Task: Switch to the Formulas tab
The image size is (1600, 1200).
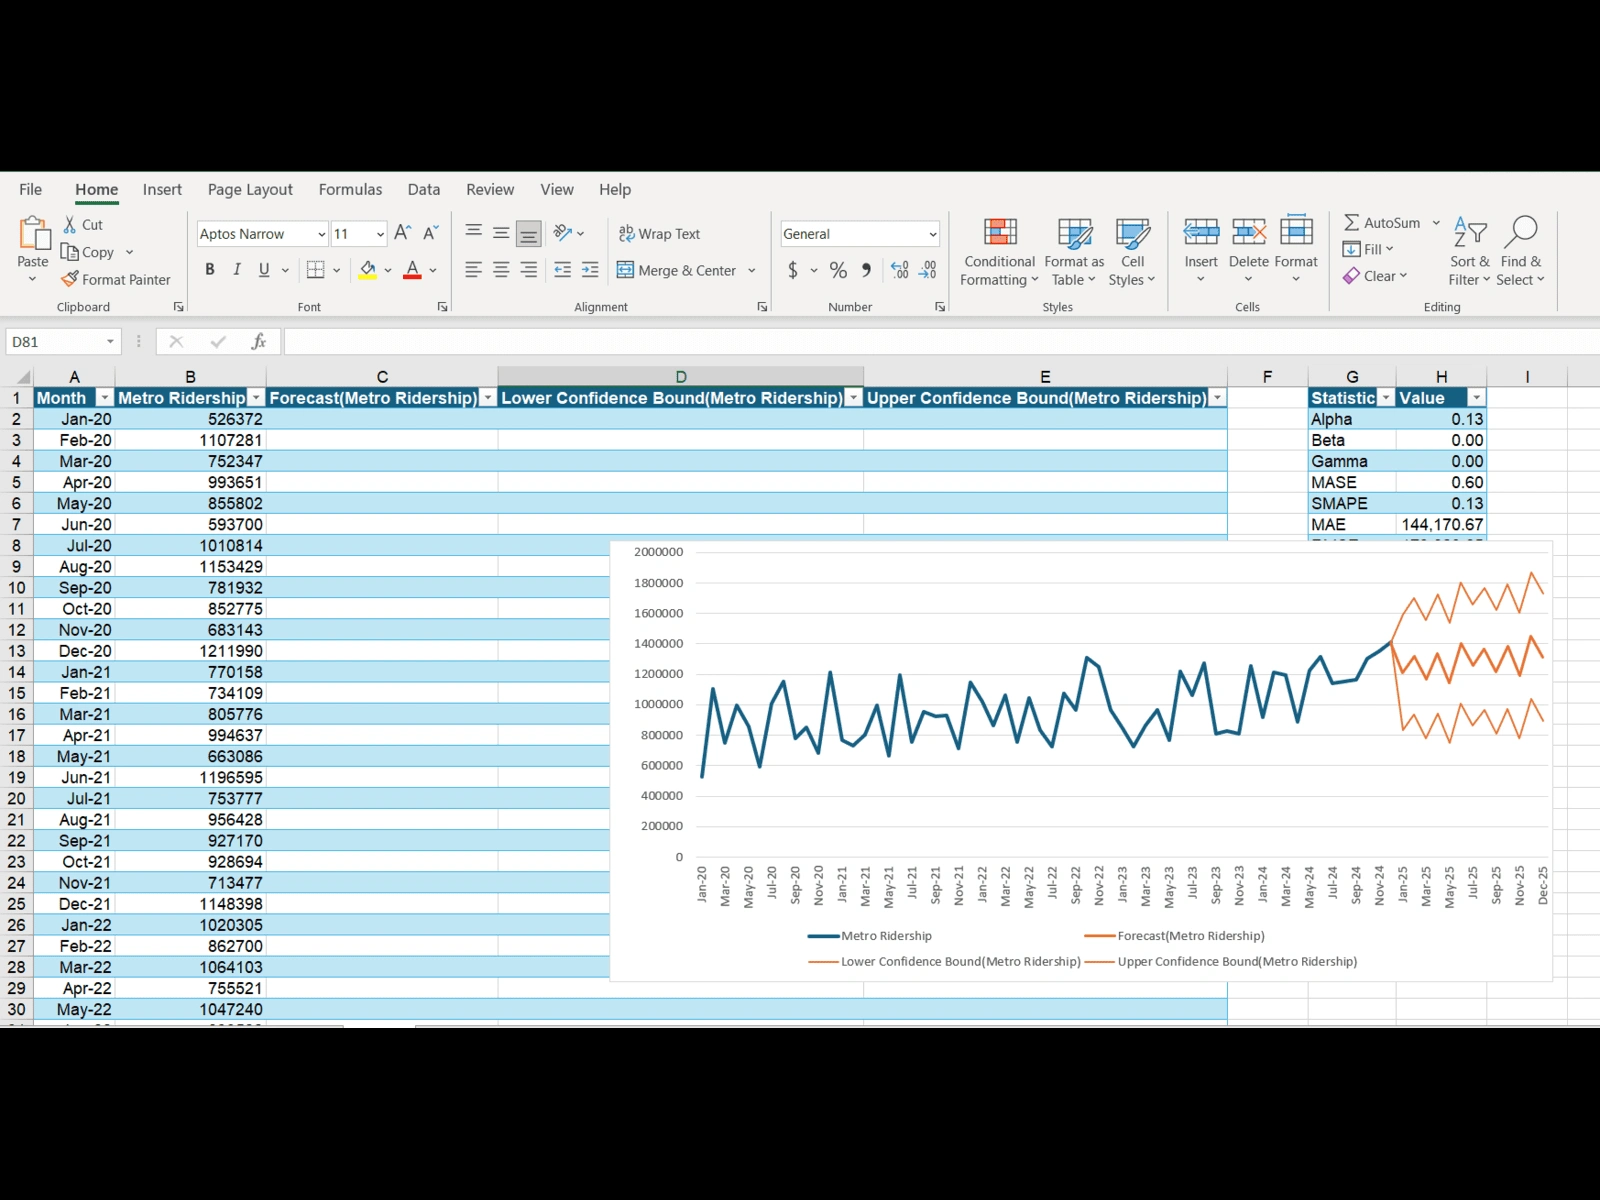Action: point(350,190)
